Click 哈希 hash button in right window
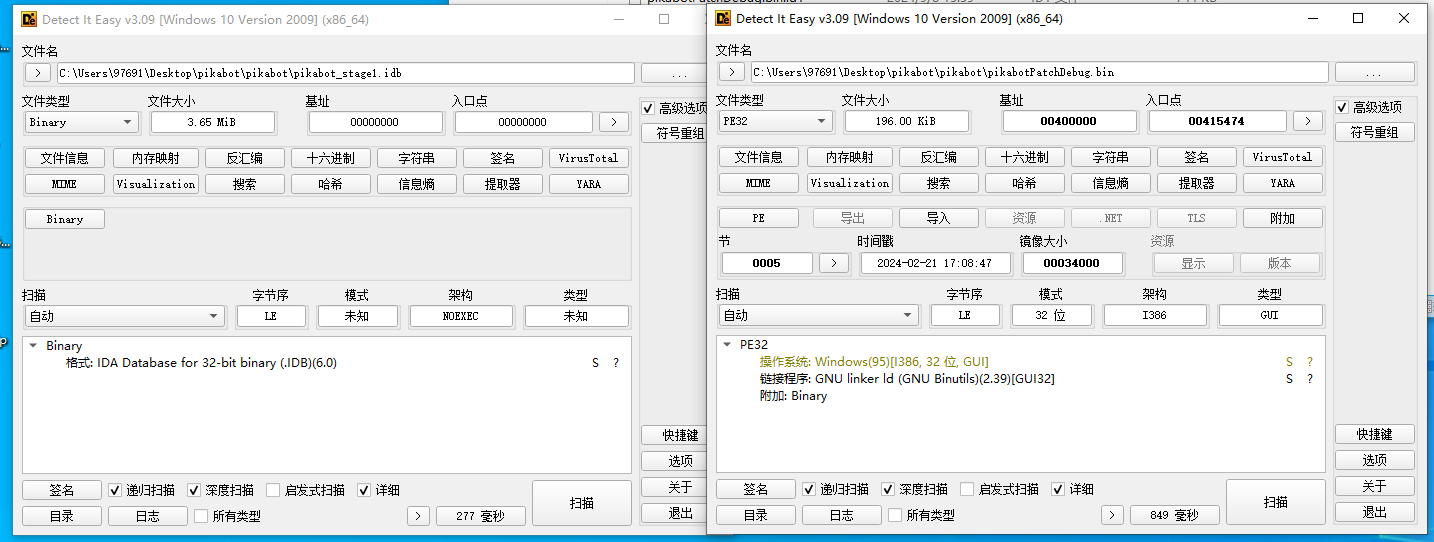 [1024, 183]
